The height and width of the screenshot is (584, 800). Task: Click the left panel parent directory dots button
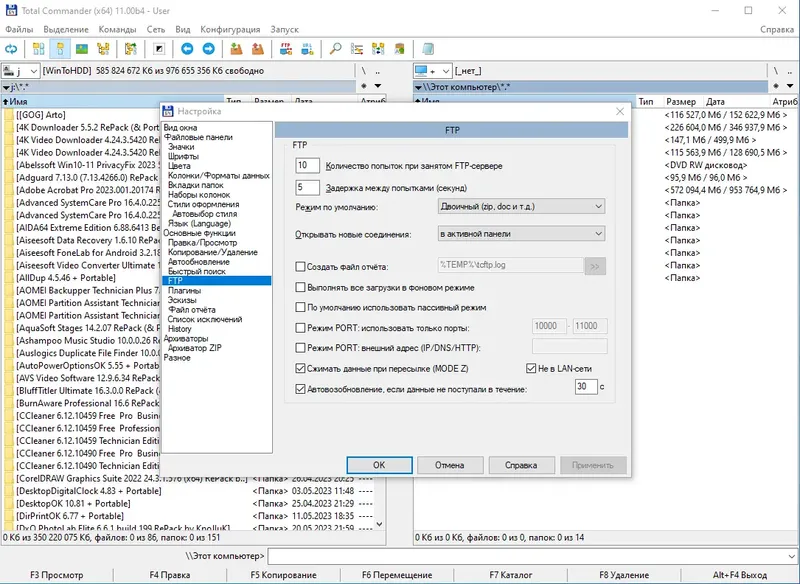pyautogui.click(x=378, y=71)
